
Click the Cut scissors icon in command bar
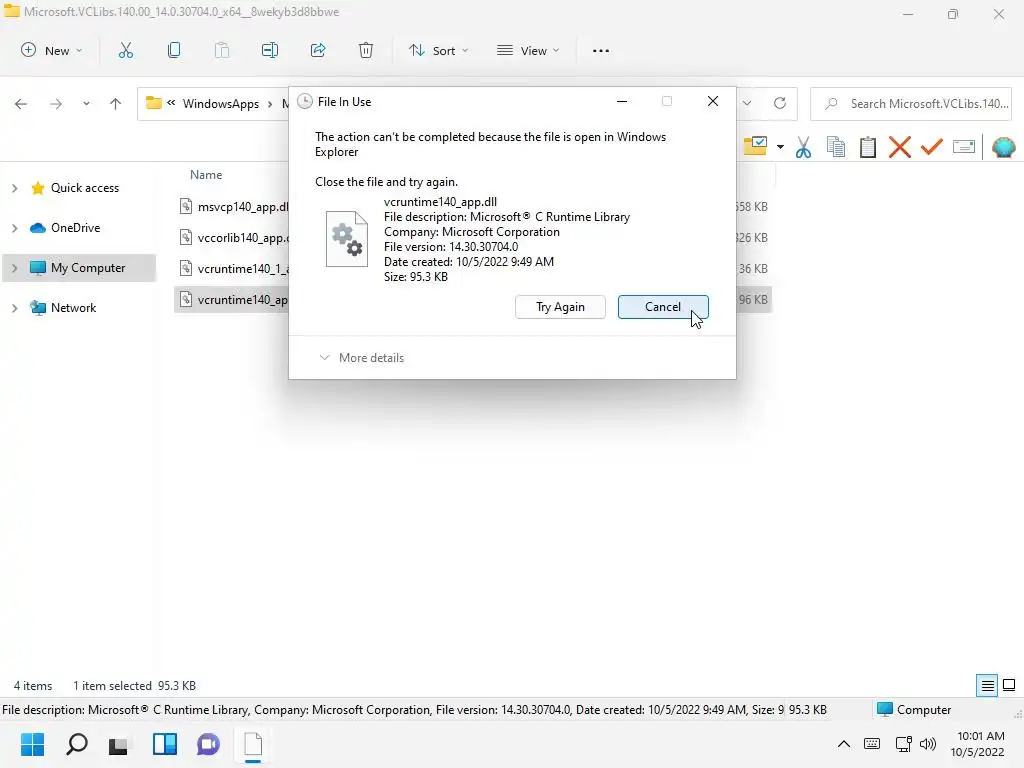[x=125, y=50]
